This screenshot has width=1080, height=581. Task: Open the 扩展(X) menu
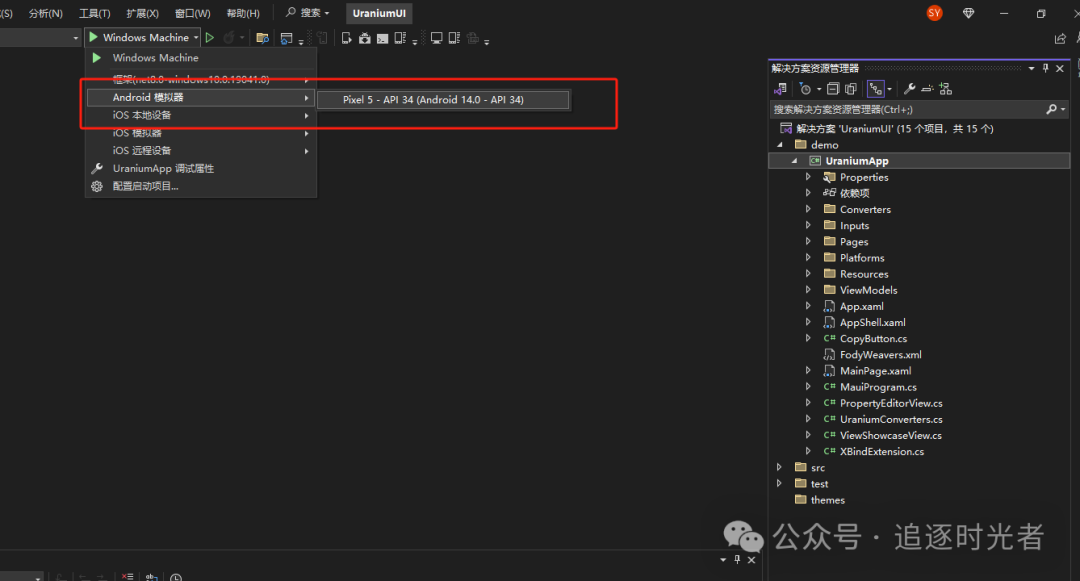(142, 13)
